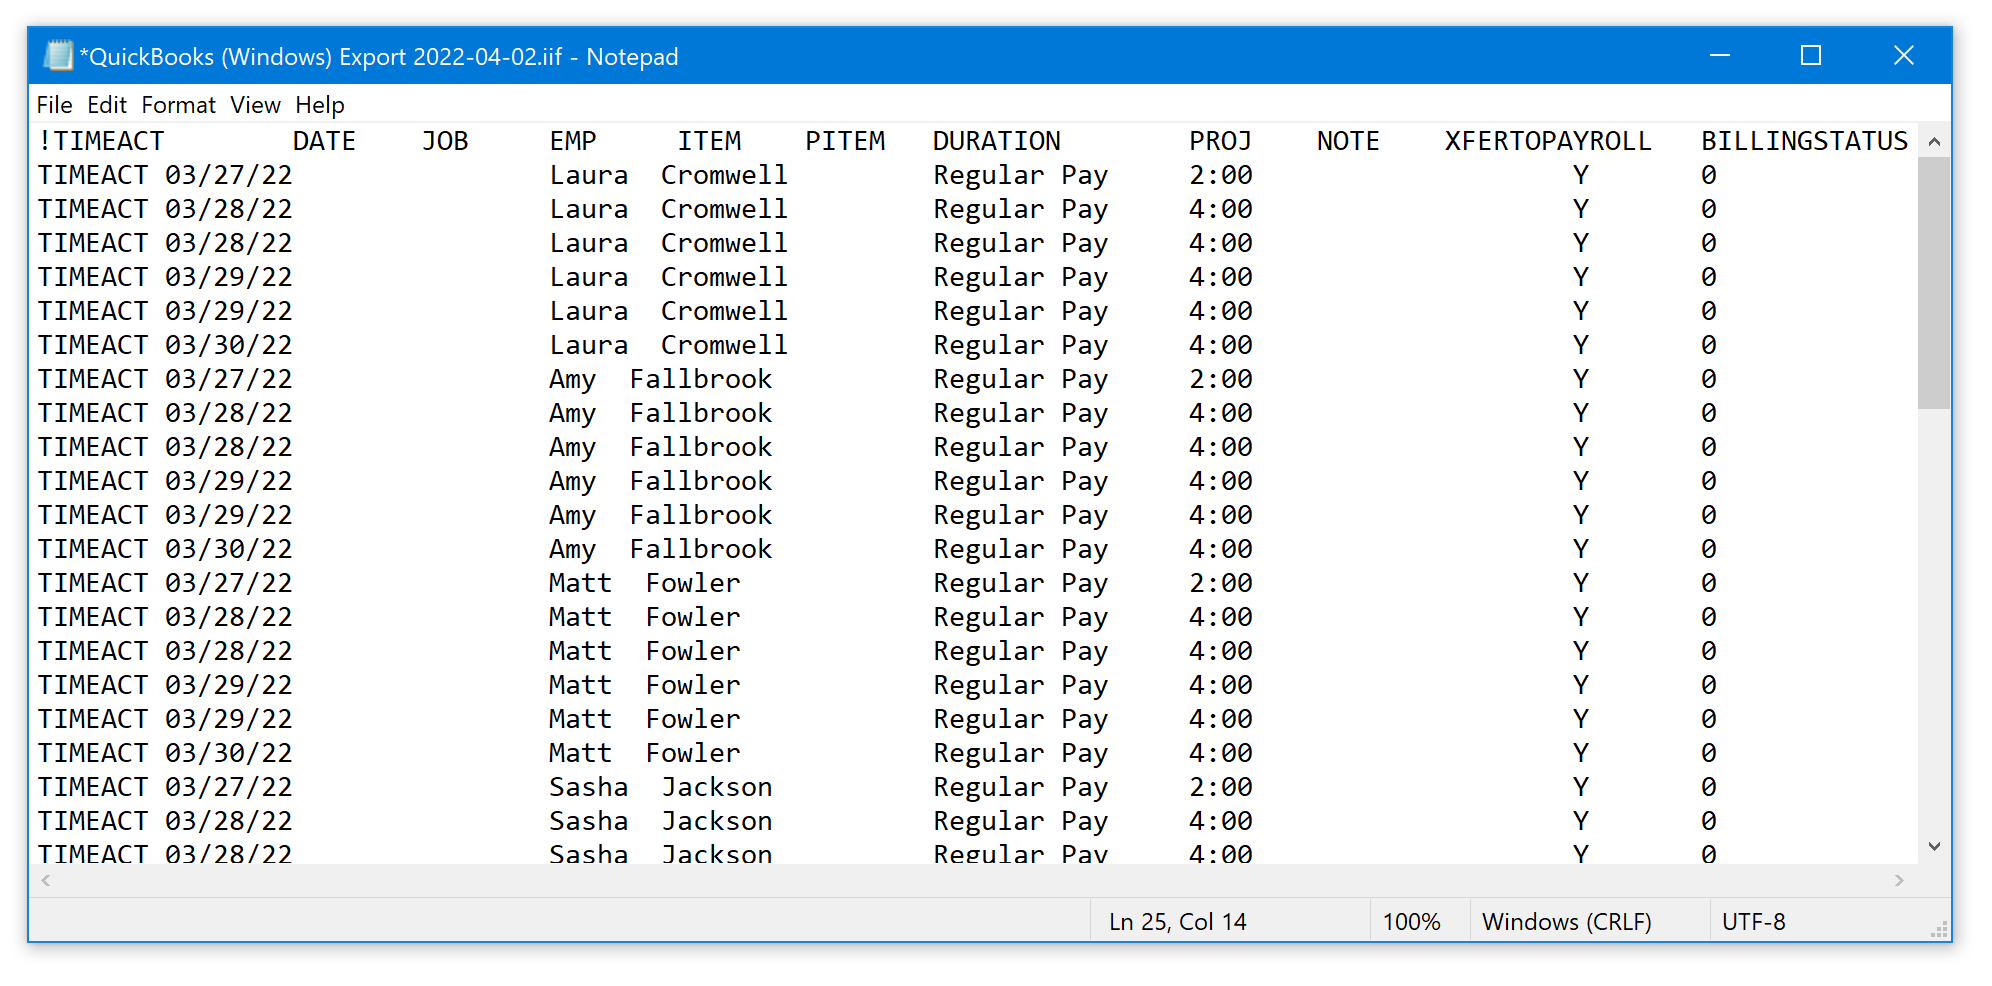
Task: Click the 'XFERTOPAYROLL' column header
Action: point(1548,141)
